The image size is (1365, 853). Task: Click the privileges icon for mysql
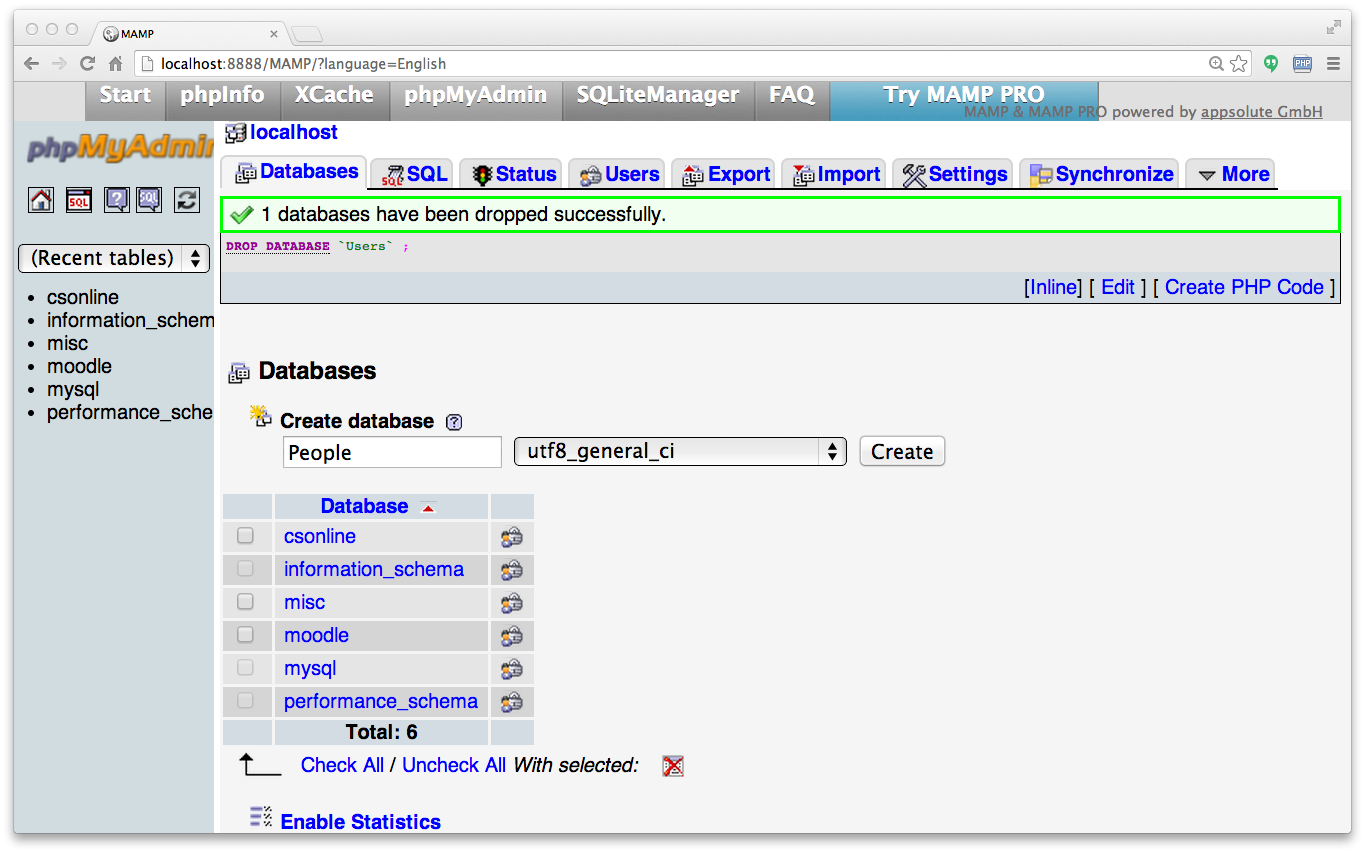(x=512, y=669)
